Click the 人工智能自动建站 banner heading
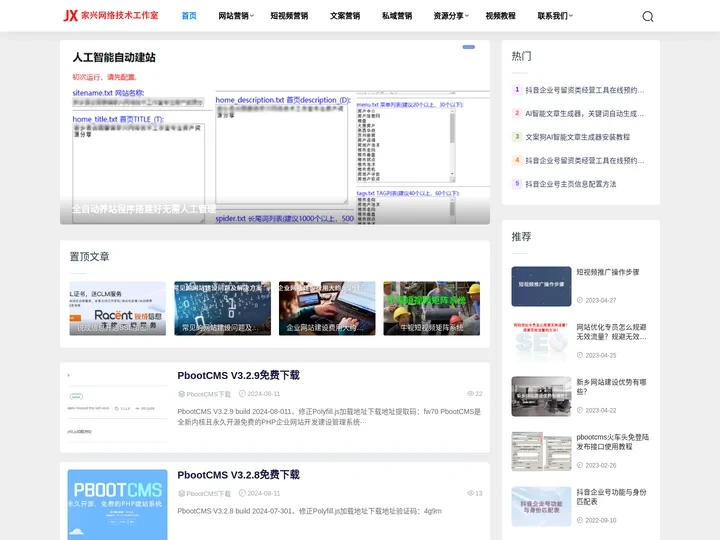Image resolution: width=720 pixels, height=540 pixels. (114, 57)
